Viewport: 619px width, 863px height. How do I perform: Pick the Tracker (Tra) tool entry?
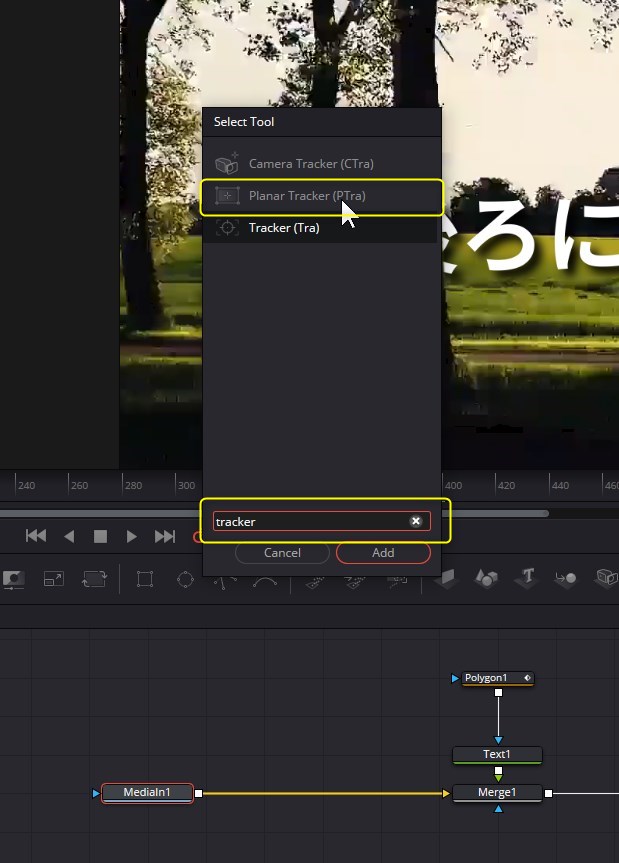point(320,227)
